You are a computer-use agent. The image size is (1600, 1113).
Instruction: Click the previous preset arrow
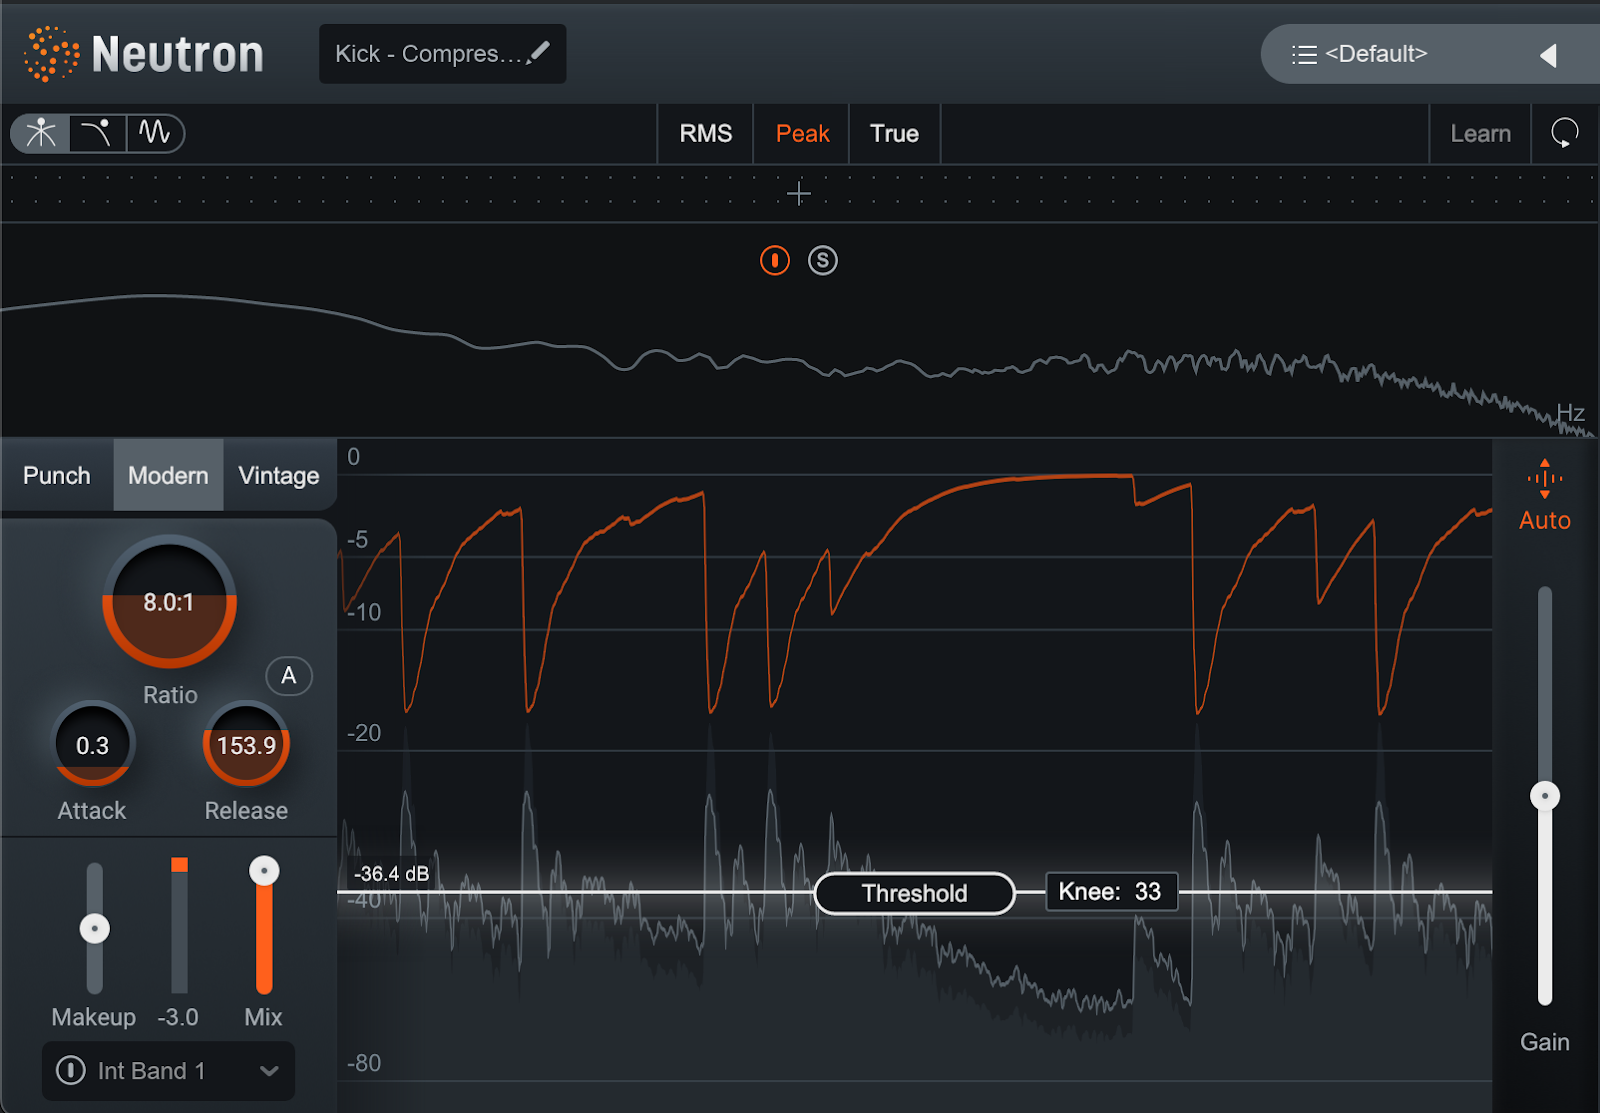pyautogui.click(x=1549, y=55)
